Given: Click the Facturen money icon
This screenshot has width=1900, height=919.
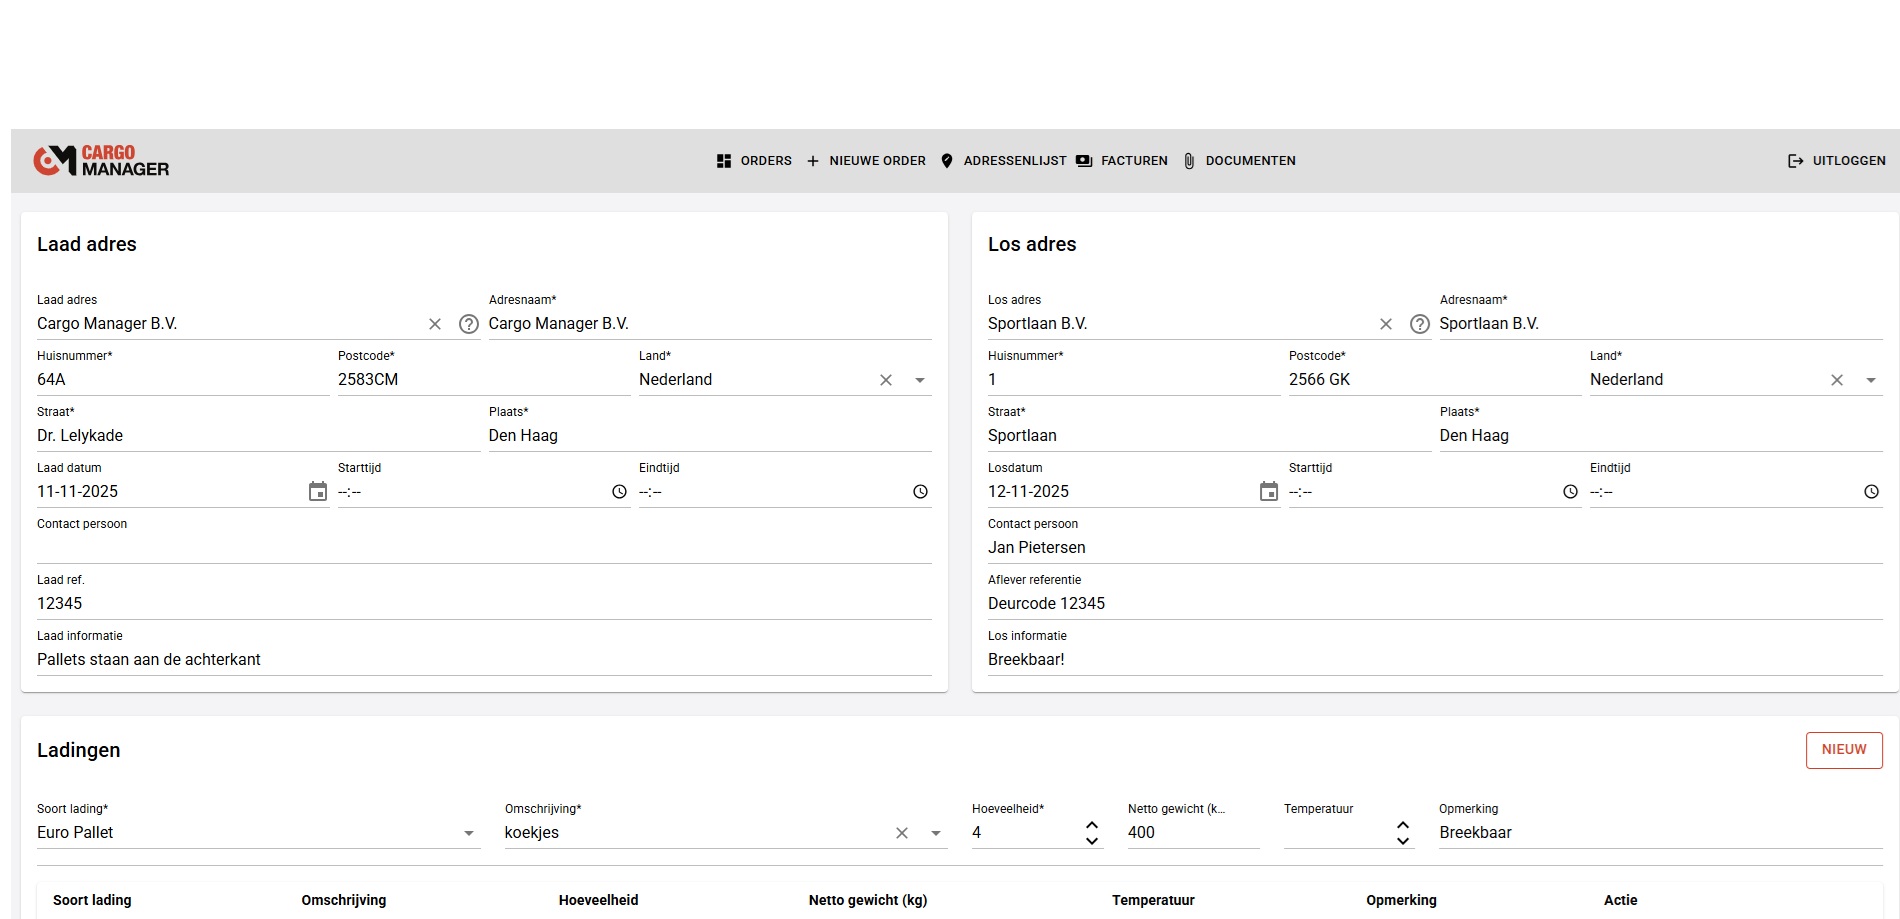Looking at the screenshot, I should click(x=1084, y=161).
